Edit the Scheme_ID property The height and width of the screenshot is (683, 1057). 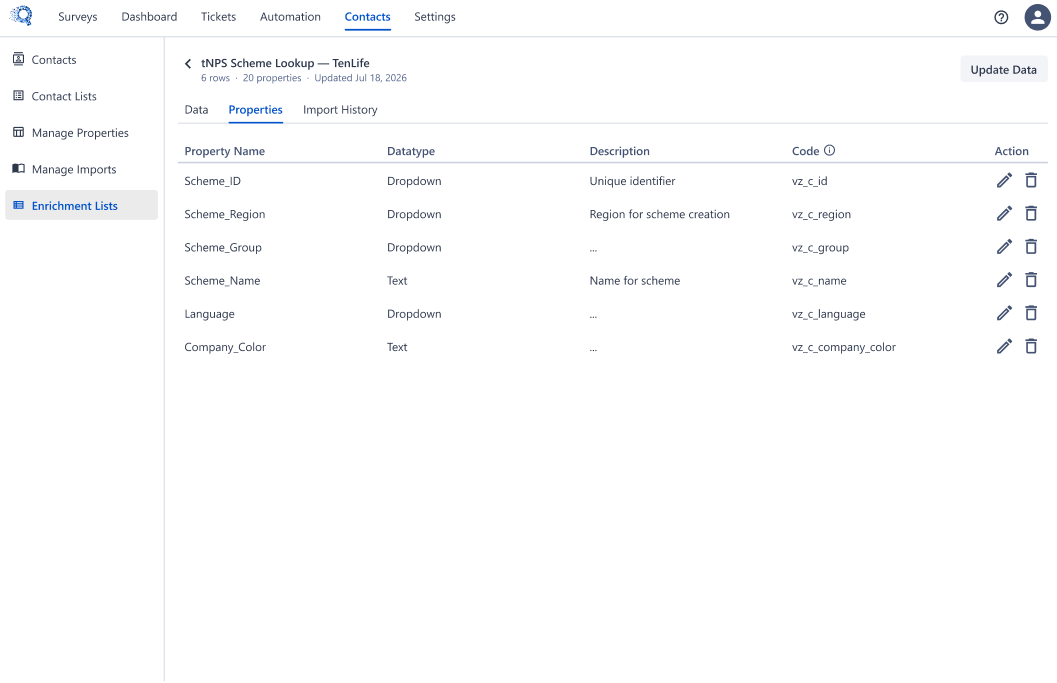pyautogui.click(x=1004, y=181)
